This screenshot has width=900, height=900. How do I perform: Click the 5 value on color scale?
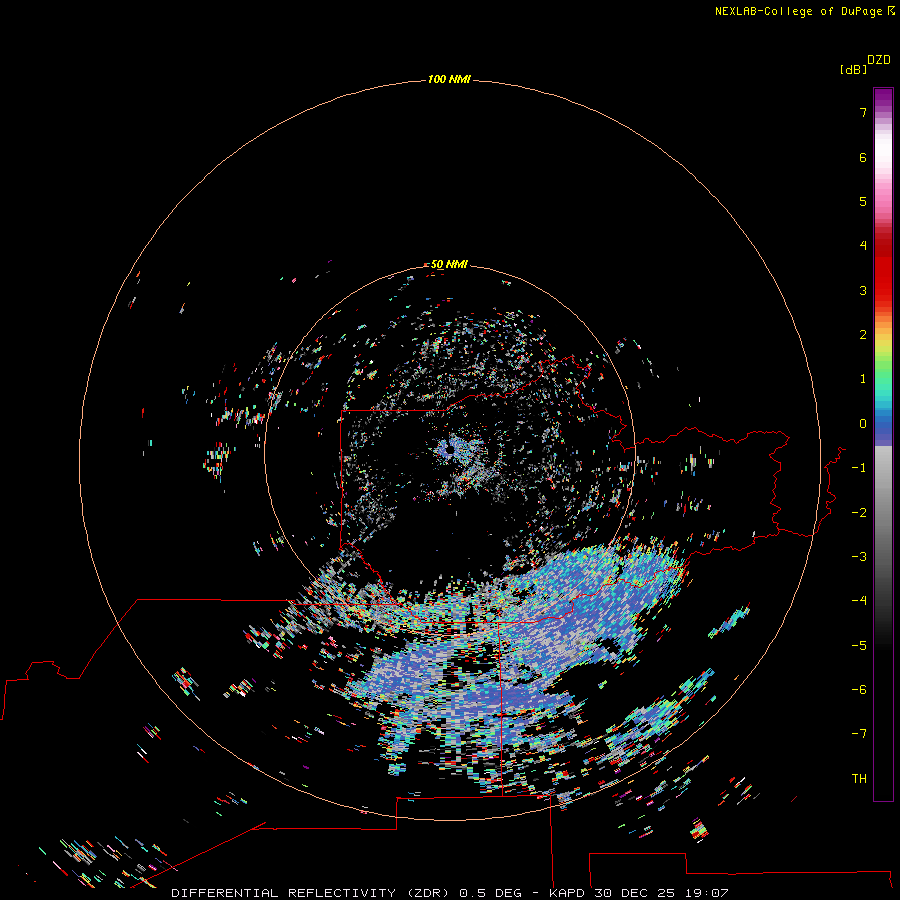coord(863,201)
